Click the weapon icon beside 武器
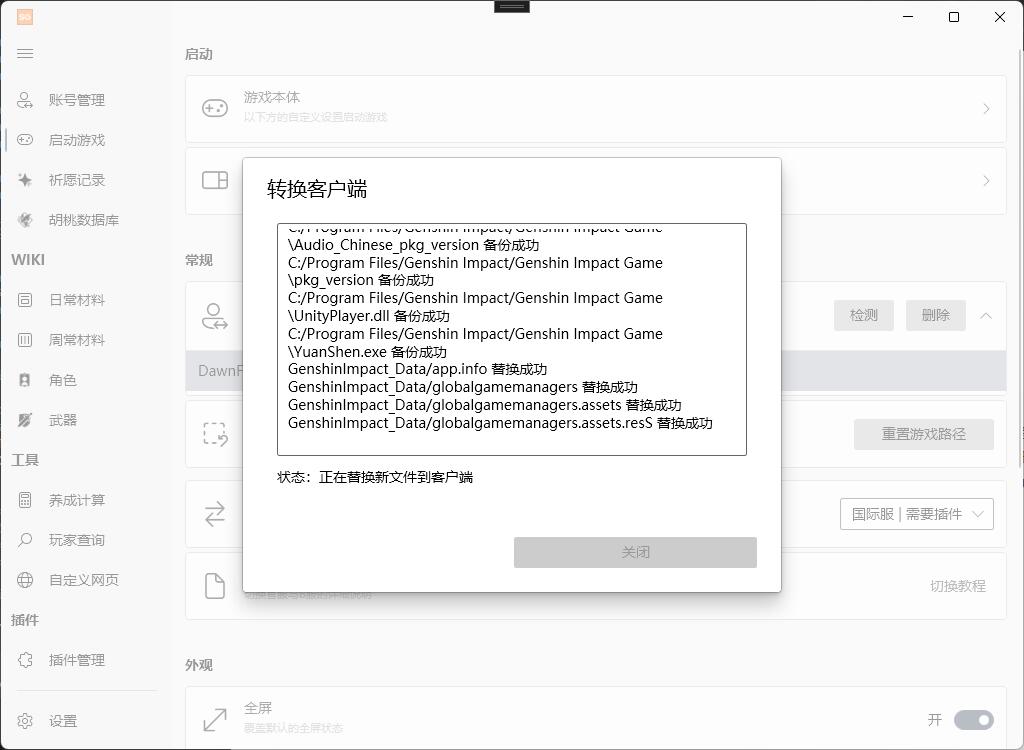The height and width of the screenshot is (750, 1024). point(25,419)
